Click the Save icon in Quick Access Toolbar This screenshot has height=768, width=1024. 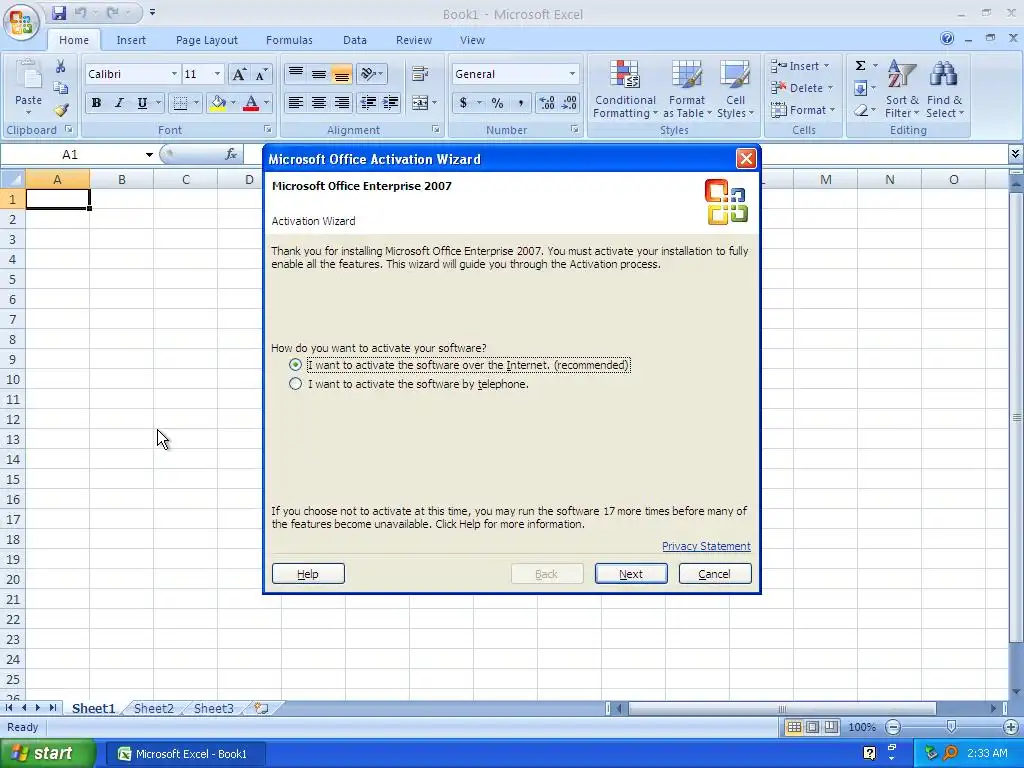[x=59, y=12]
